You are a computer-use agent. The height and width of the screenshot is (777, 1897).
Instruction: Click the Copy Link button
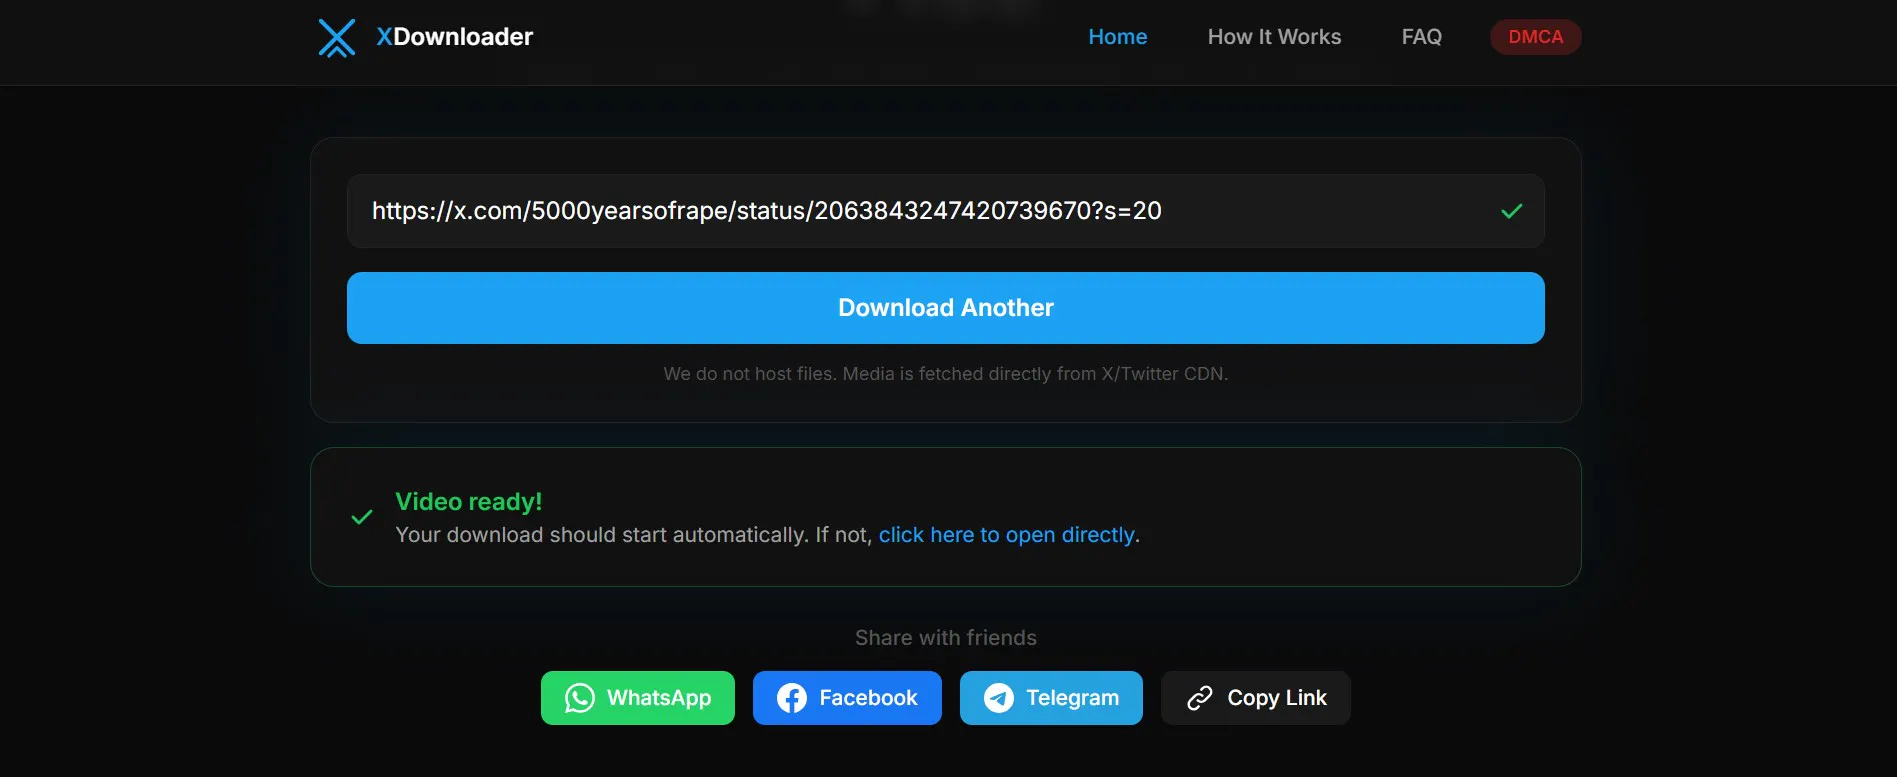[1256, 698]
